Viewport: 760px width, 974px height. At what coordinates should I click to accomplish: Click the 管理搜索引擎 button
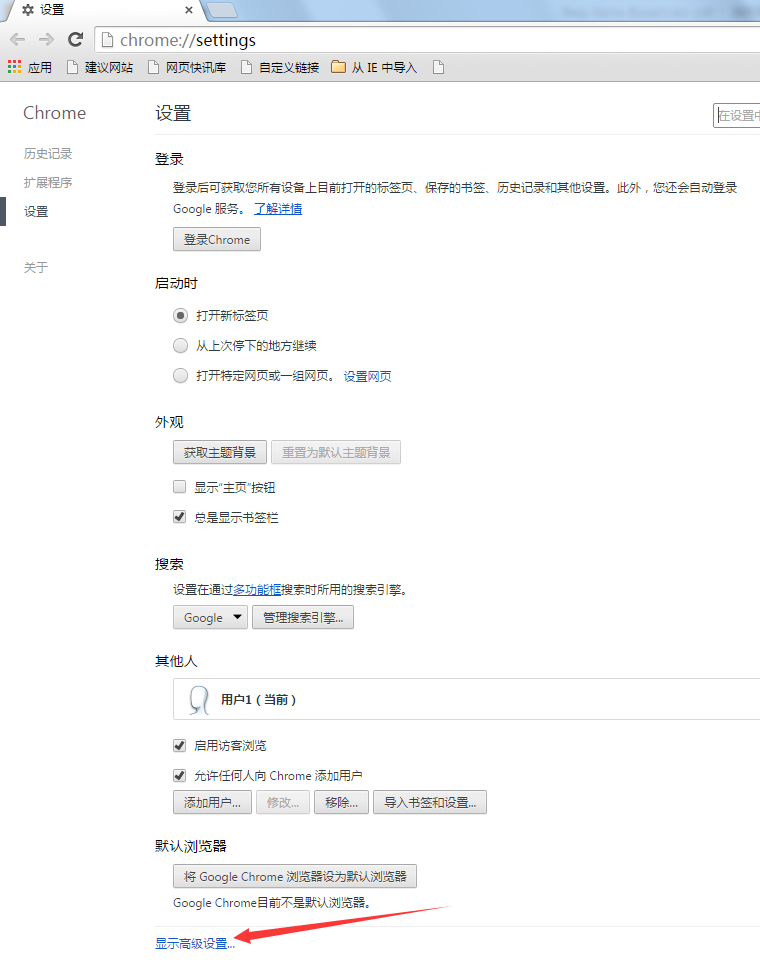(303, 618)
